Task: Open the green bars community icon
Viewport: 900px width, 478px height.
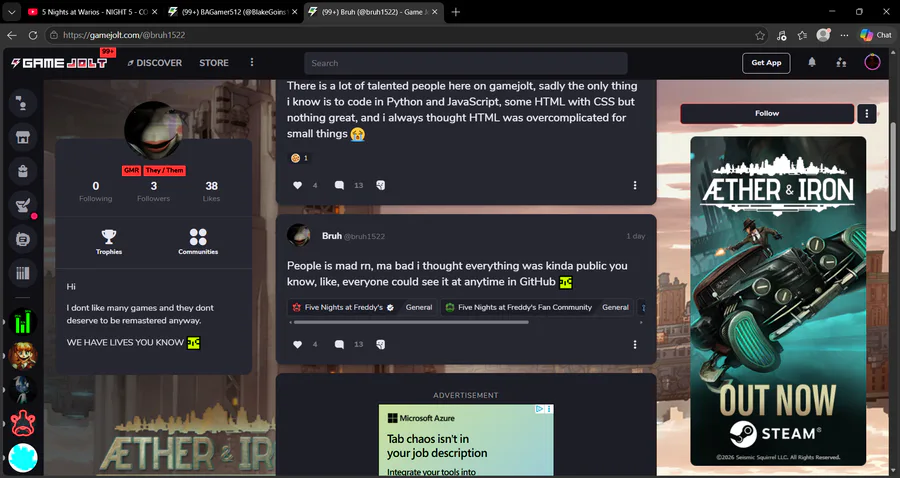Action: (x=22, y=322)
